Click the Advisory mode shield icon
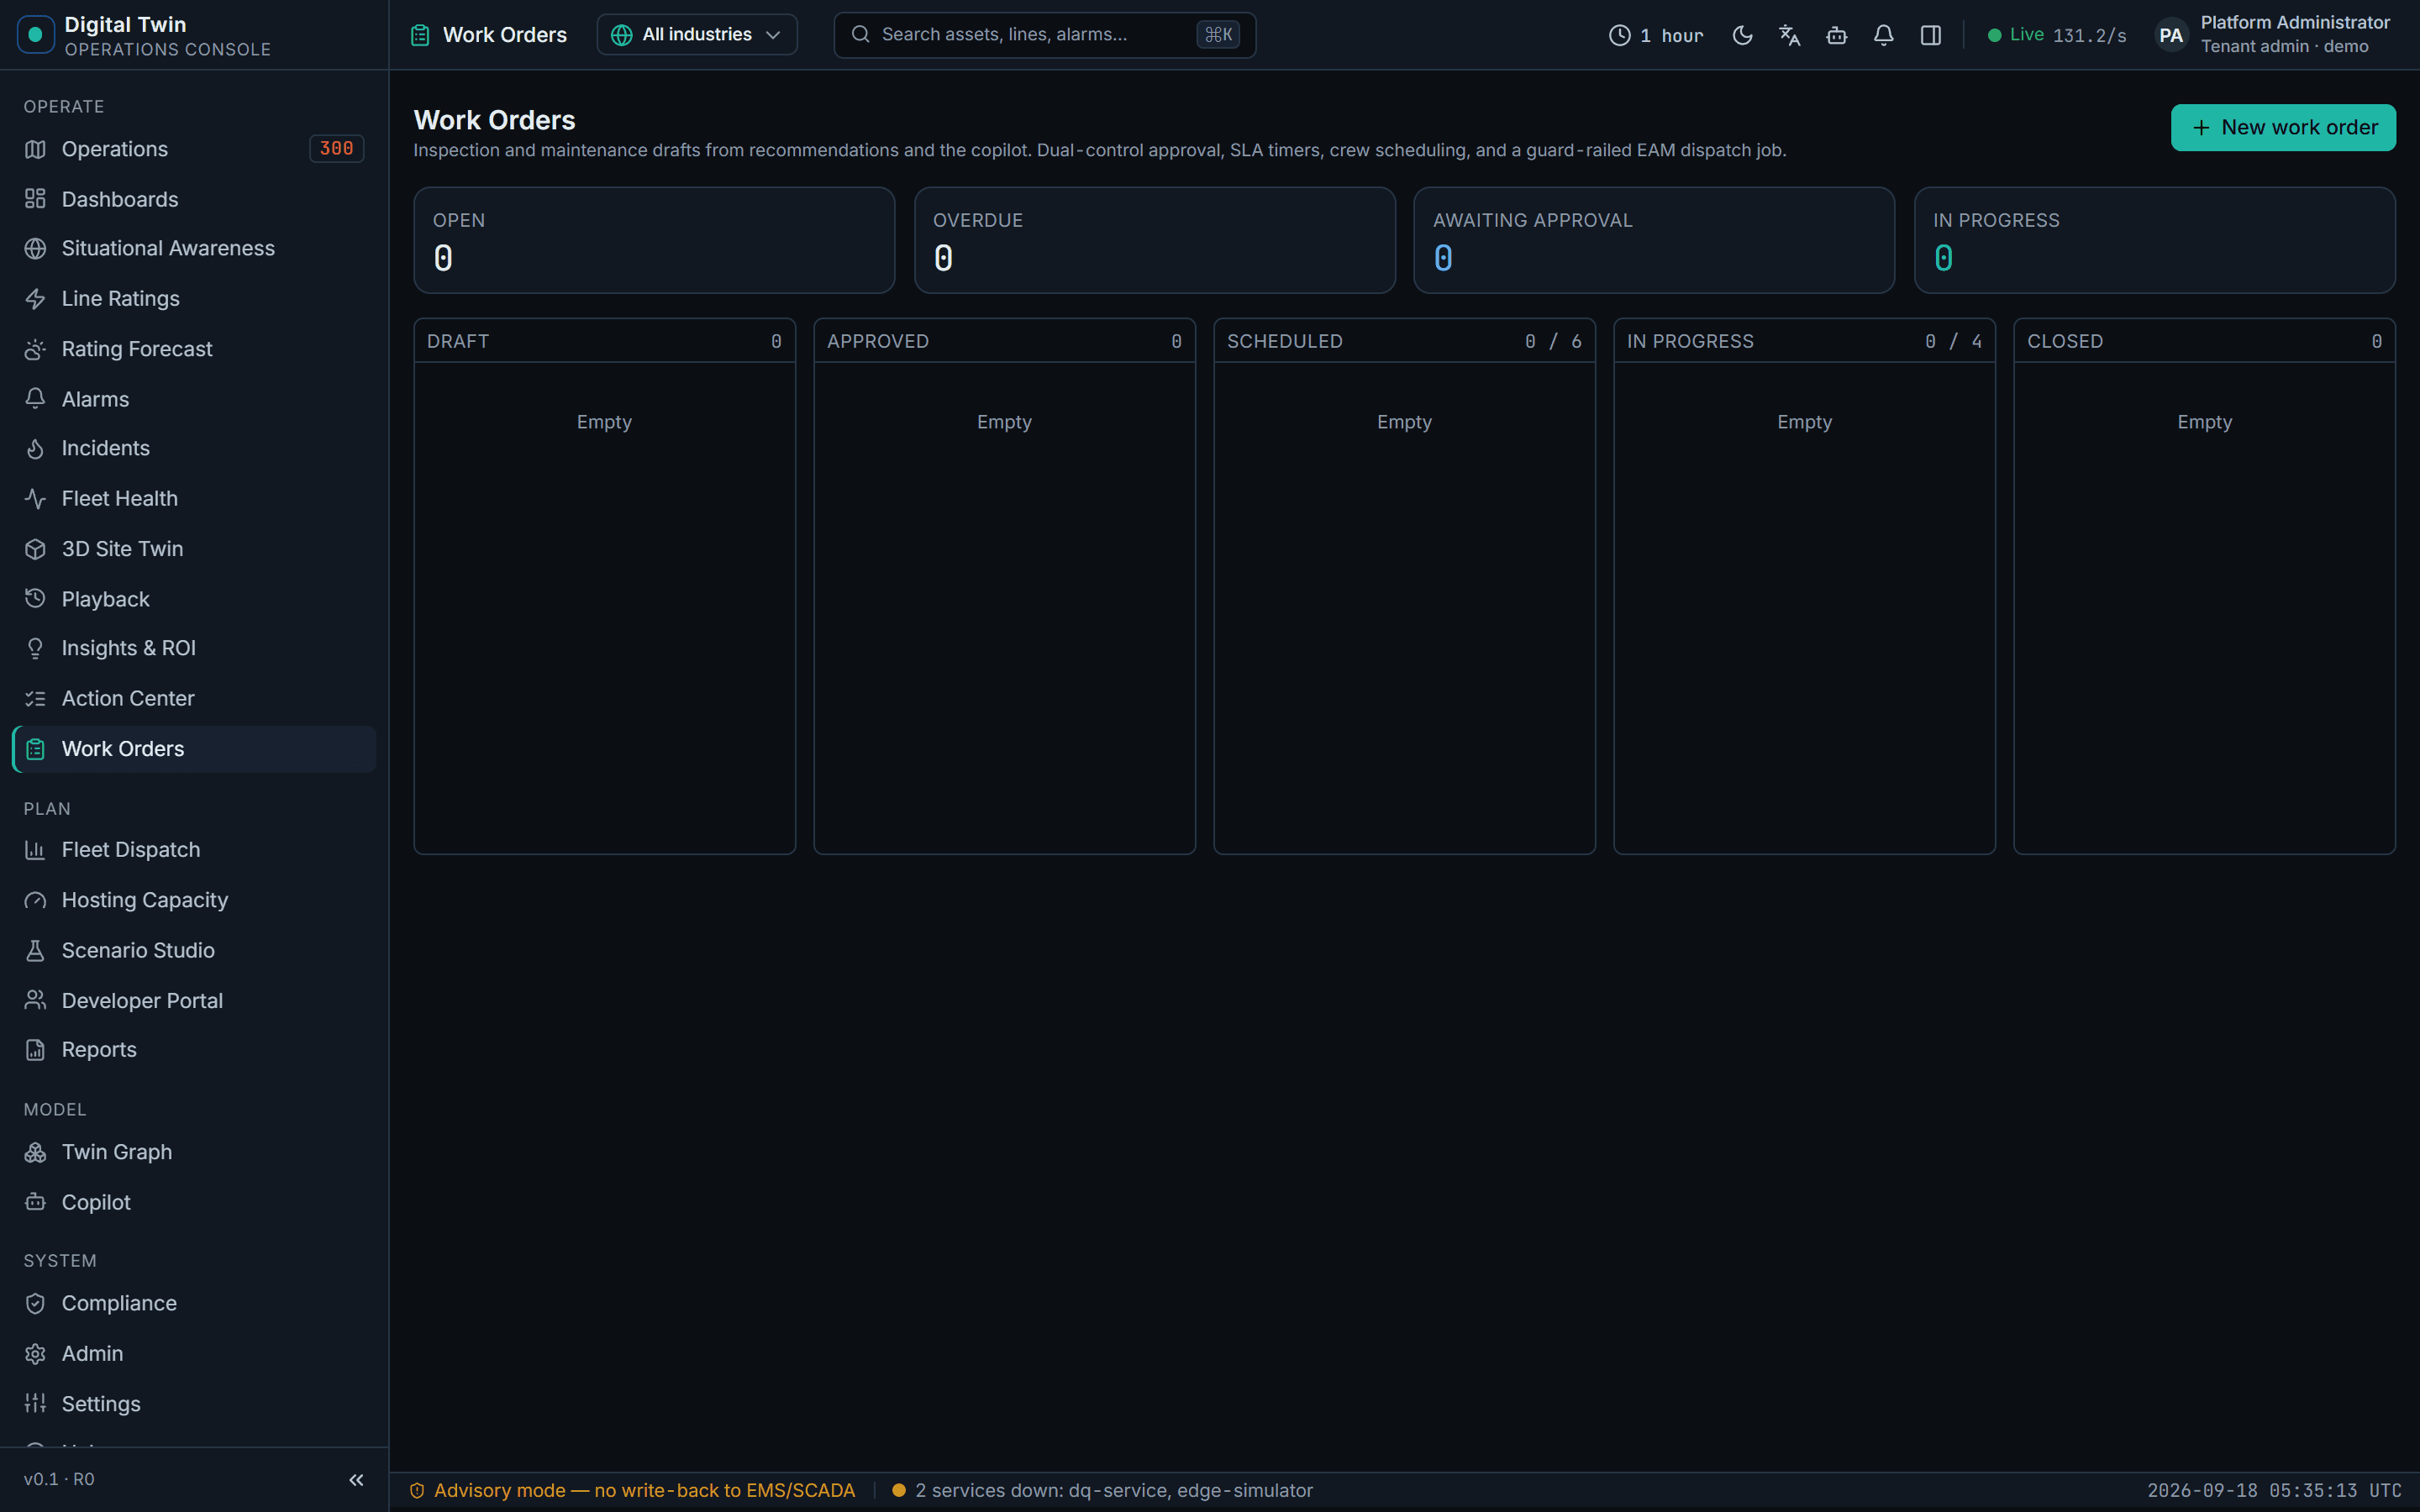The height and width of the screenshot is (1512, 2420). point(417,1490)
